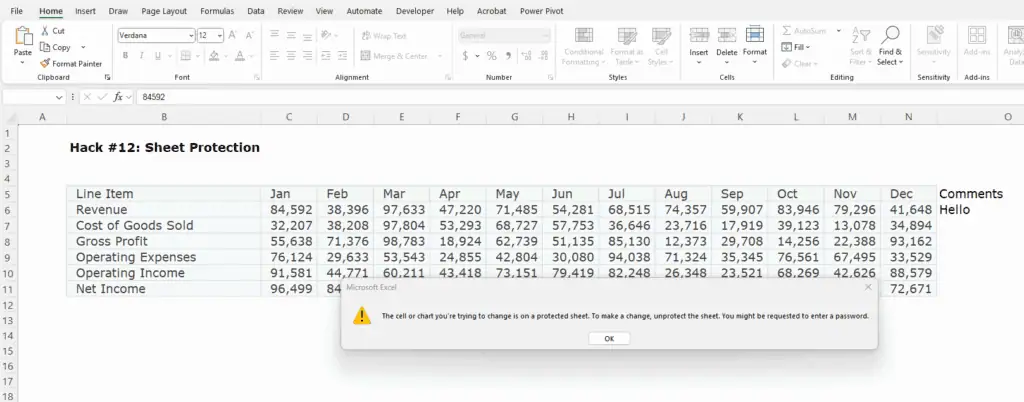Screen dimensions: 1024x402
Task: Open Conditional Formatting menu
Action: pos(584,46)
